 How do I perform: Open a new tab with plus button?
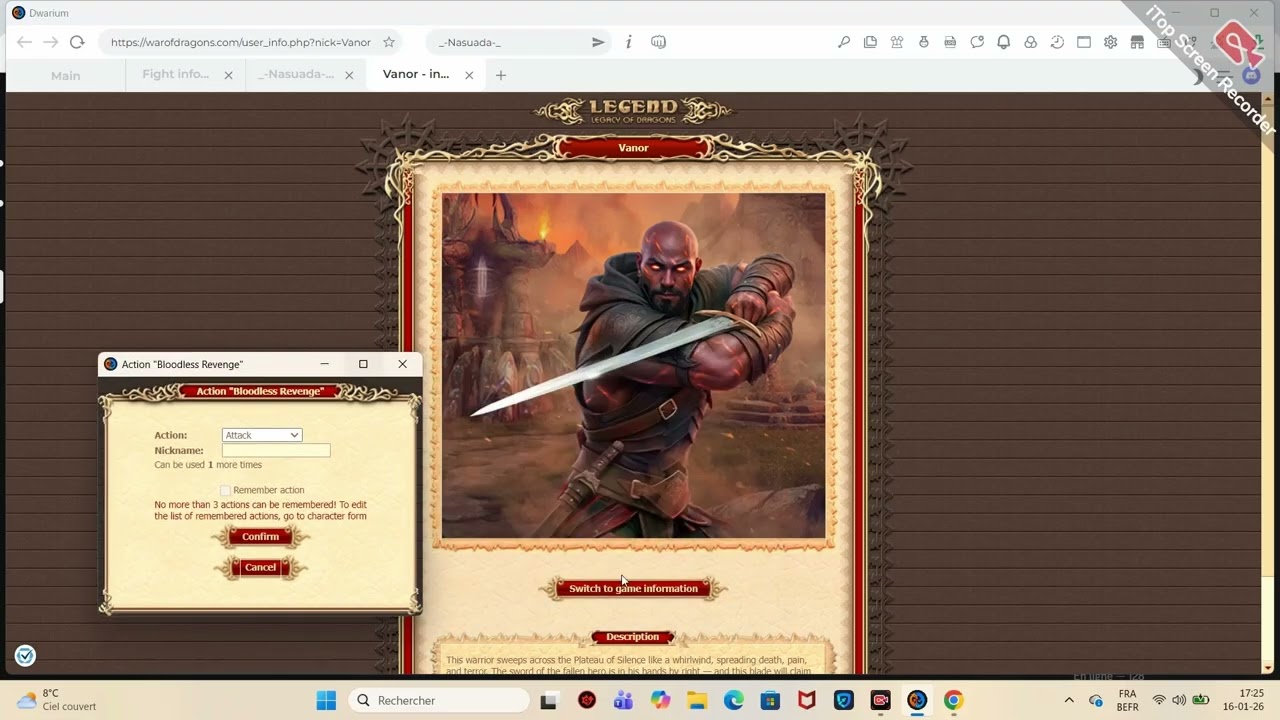click(501, 75)
